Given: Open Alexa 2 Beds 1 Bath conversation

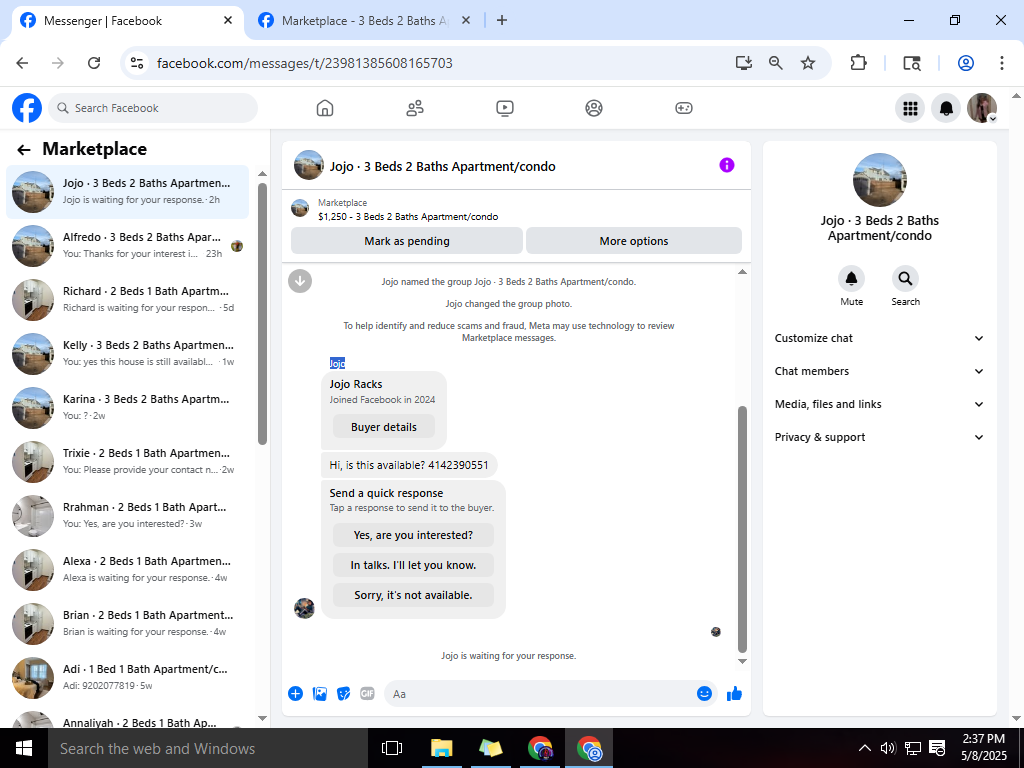Looking at the screenshot, I should pyautogui.click(x=128, y=570).
